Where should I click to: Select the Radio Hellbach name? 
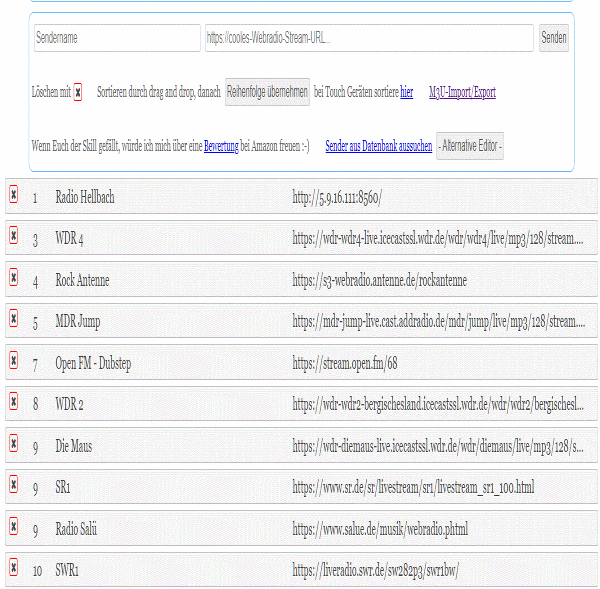pyautogui.click(x=85, y=197)
